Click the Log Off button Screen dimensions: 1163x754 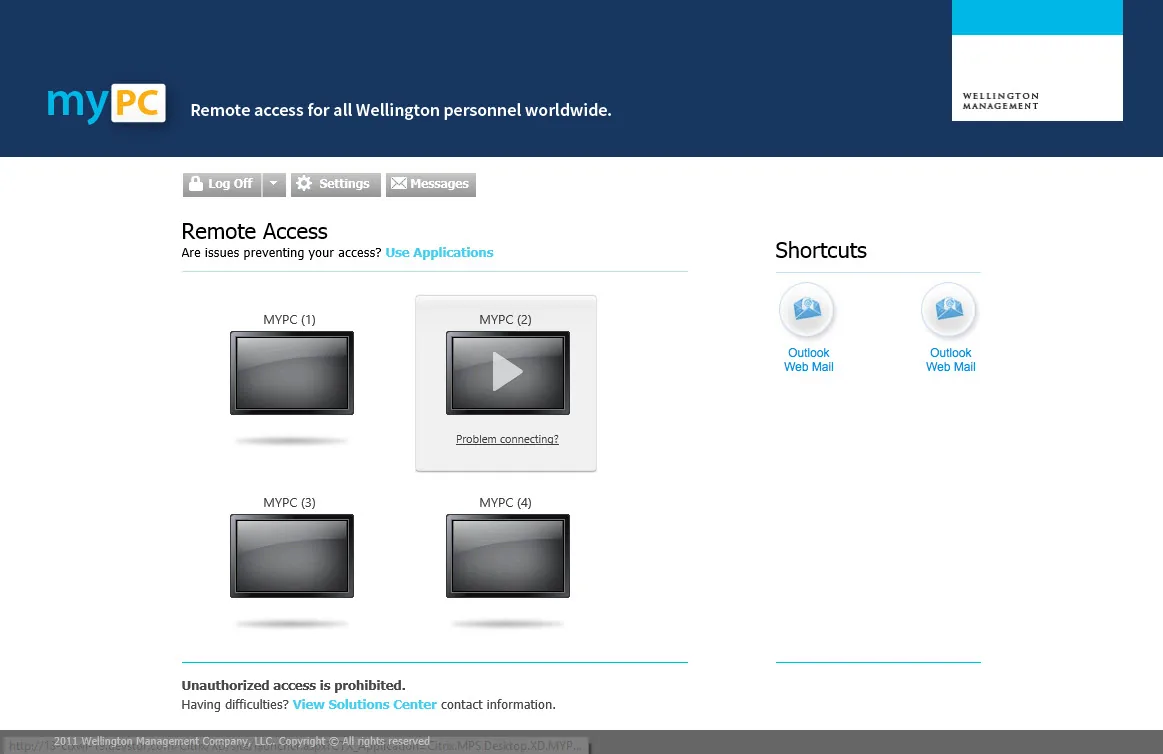click(222, 185)
